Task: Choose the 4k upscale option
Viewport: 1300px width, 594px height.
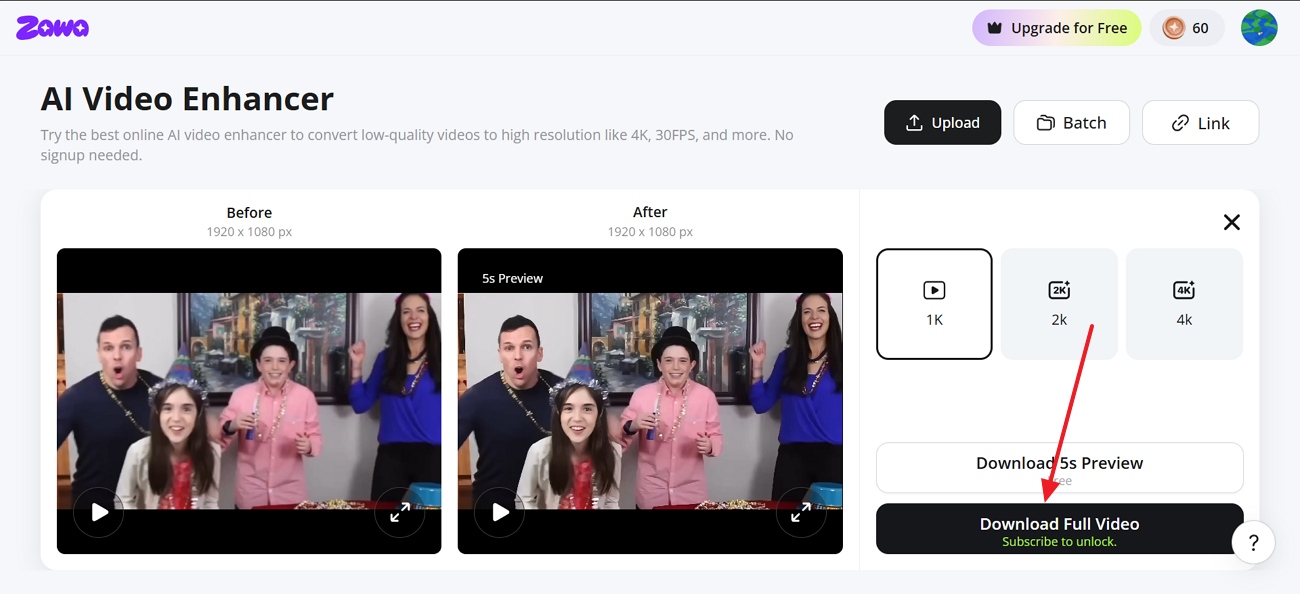Action: click(x=1184, y=304)
